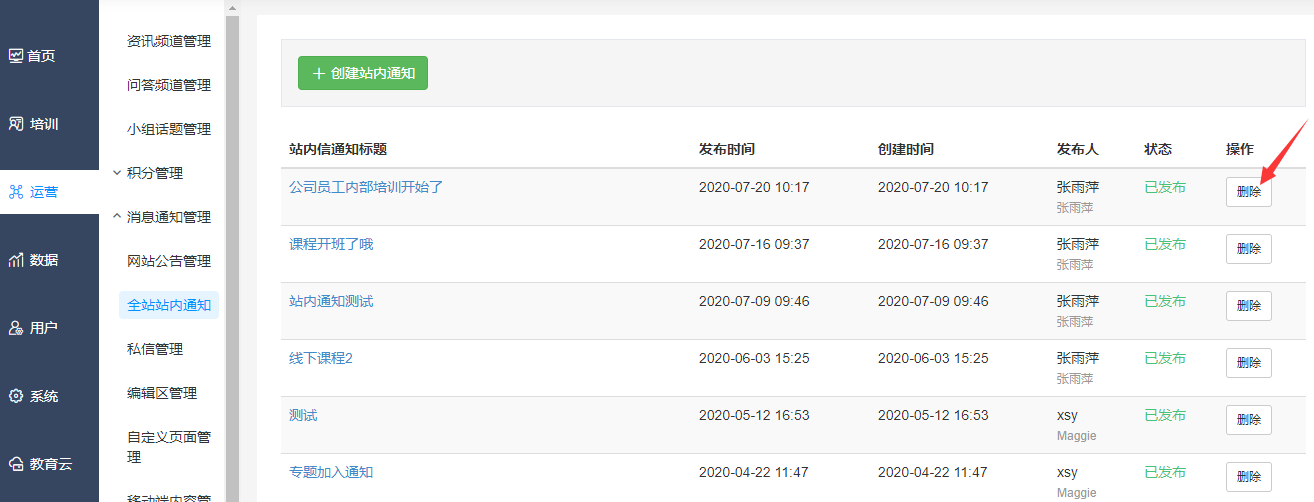Select 全站站内通知 menu item
1314x502 pixels.
tap(169, 305)
